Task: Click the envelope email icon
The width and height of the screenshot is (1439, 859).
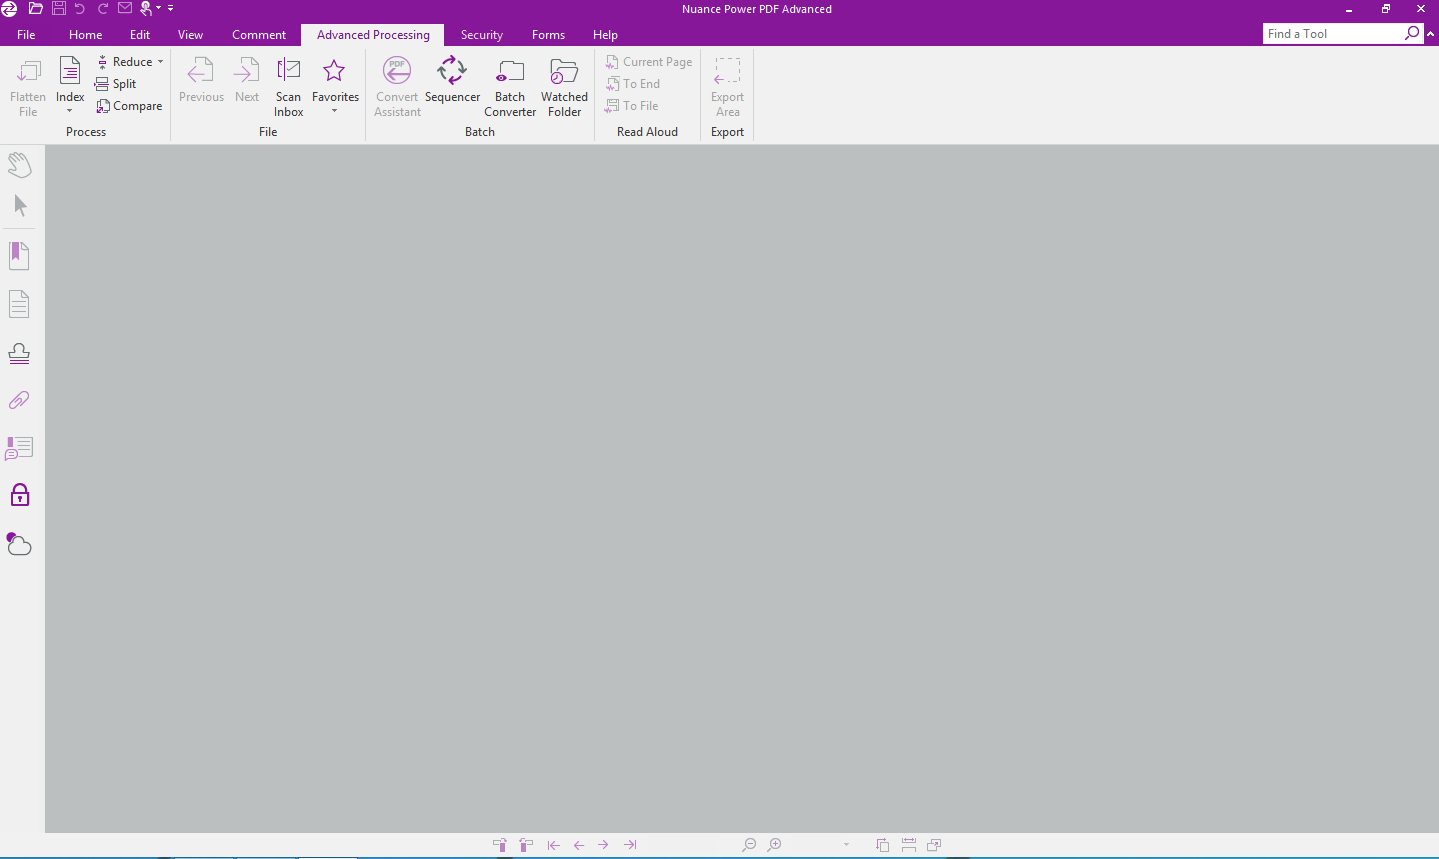Action: pyautogui.click(x=125, y=8)
